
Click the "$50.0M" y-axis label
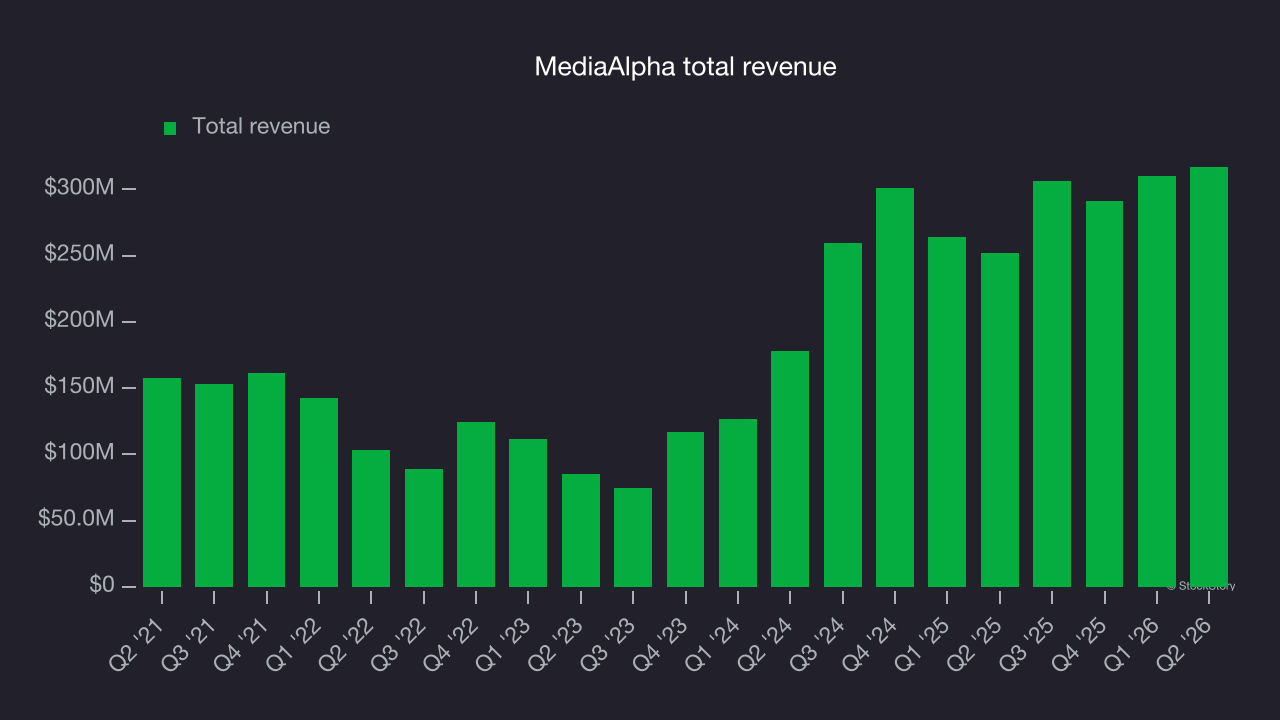pos(77,520)
